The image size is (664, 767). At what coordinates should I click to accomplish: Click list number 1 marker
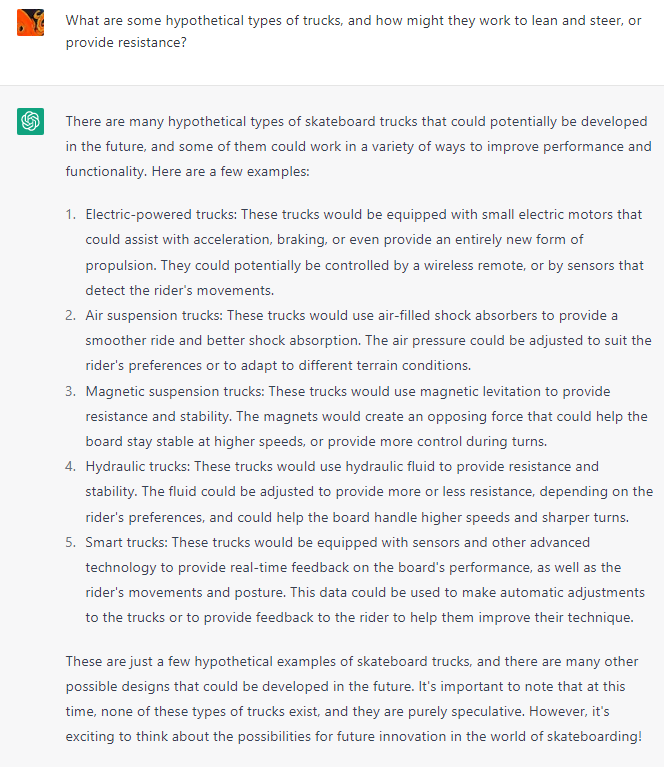coord(71,215)
